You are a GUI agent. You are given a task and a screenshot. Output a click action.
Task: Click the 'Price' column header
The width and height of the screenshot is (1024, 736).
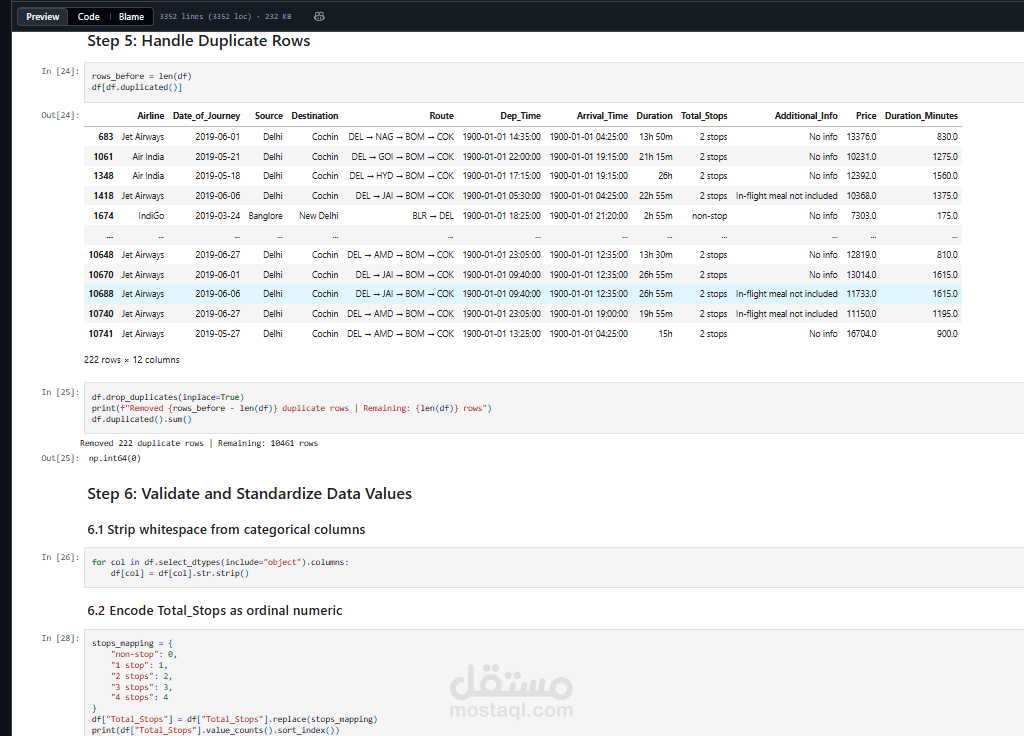point(866,116)
